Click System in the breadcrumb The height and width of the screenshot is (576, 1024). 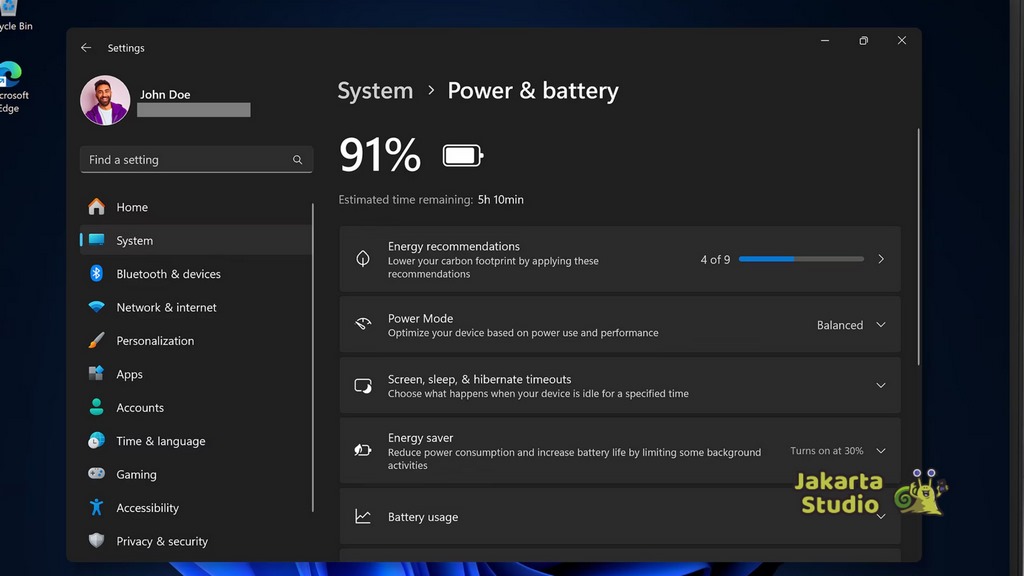pyautogui.click(x=375, y=91)
